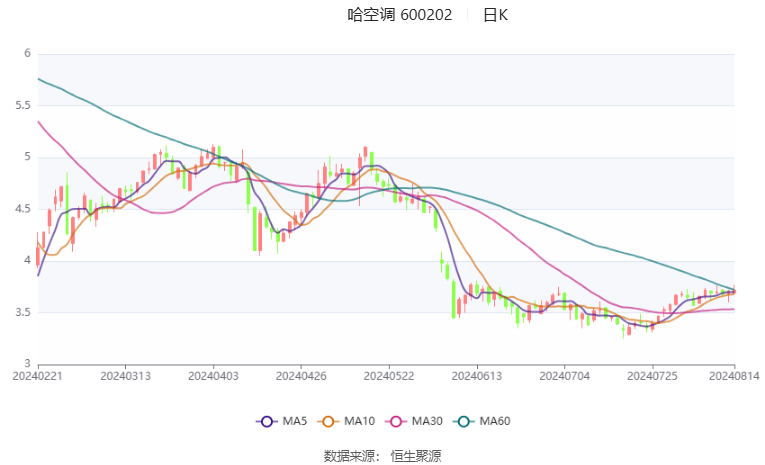Click the chart title 哈空调 600202

tap(400, 15)
